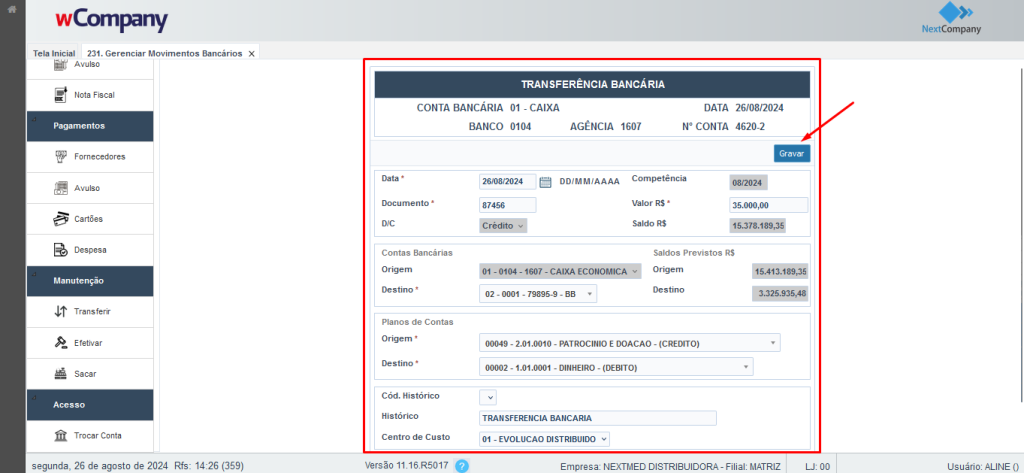The image size is (1024, 473).
Task: Collapse the Pagamentos section header
Action: point(90,125)
